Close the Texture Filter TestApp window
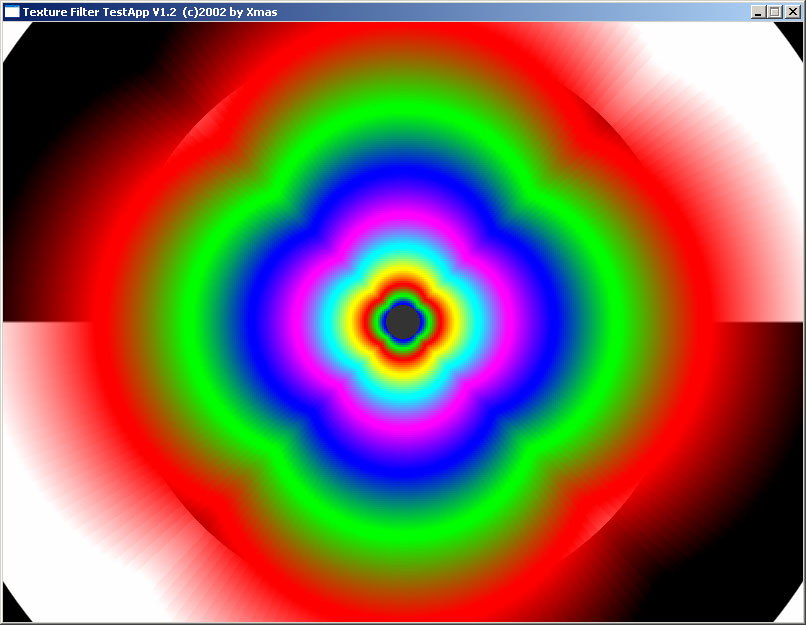This screenshot has width=806, height=625. [793, 12]
